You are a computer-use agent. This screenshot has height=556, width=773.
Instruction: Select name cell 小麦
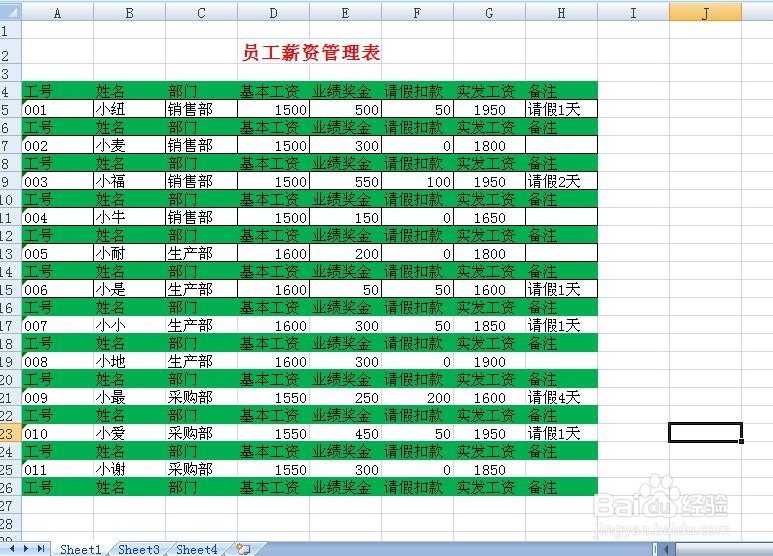130,145
